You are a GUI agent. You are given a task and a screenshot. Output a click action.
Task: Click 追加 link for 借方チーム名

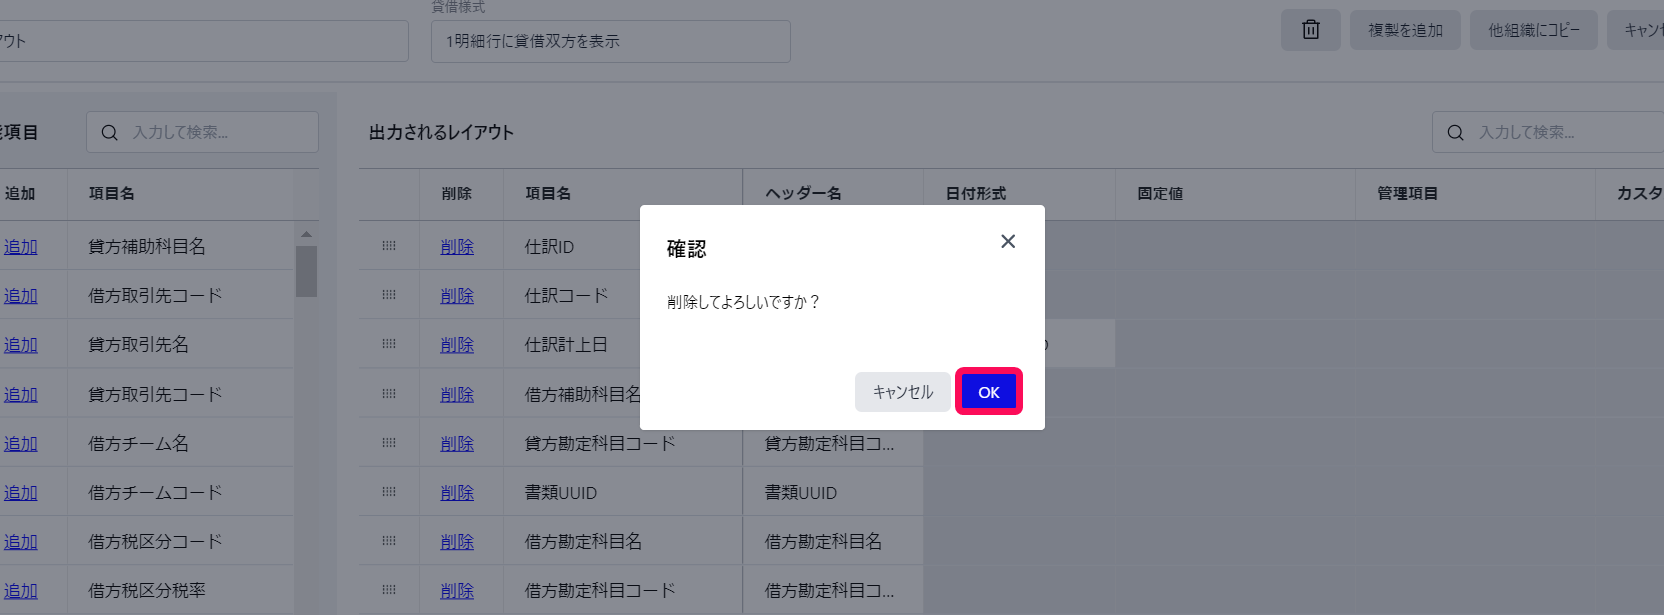[20, 443]
